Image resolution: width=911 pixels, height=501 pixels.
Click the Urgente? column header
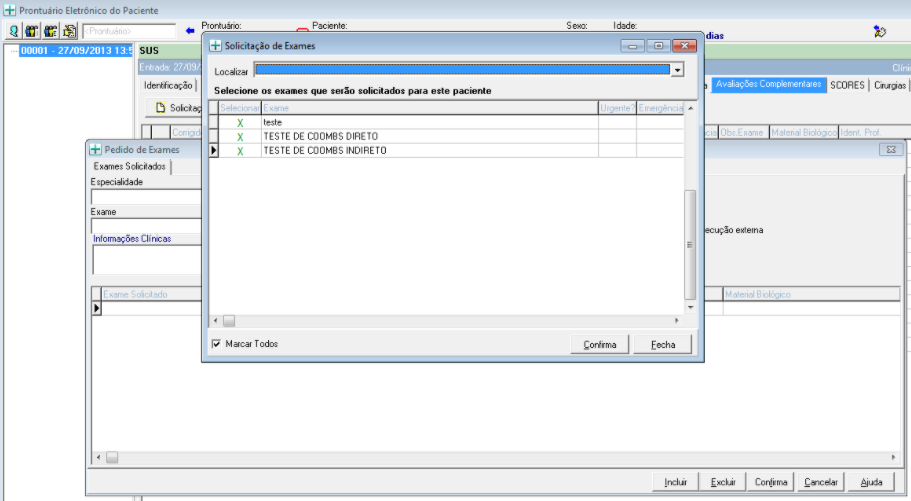pos(618,108)
